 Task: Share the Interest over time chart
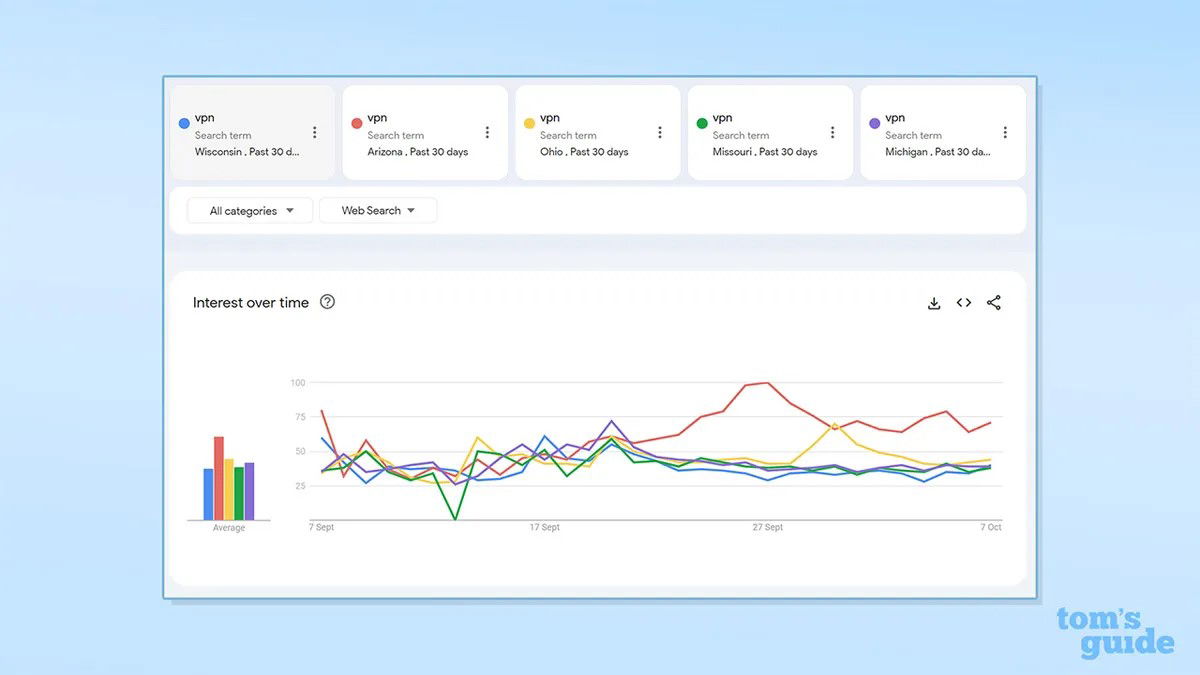click(993, 302)
